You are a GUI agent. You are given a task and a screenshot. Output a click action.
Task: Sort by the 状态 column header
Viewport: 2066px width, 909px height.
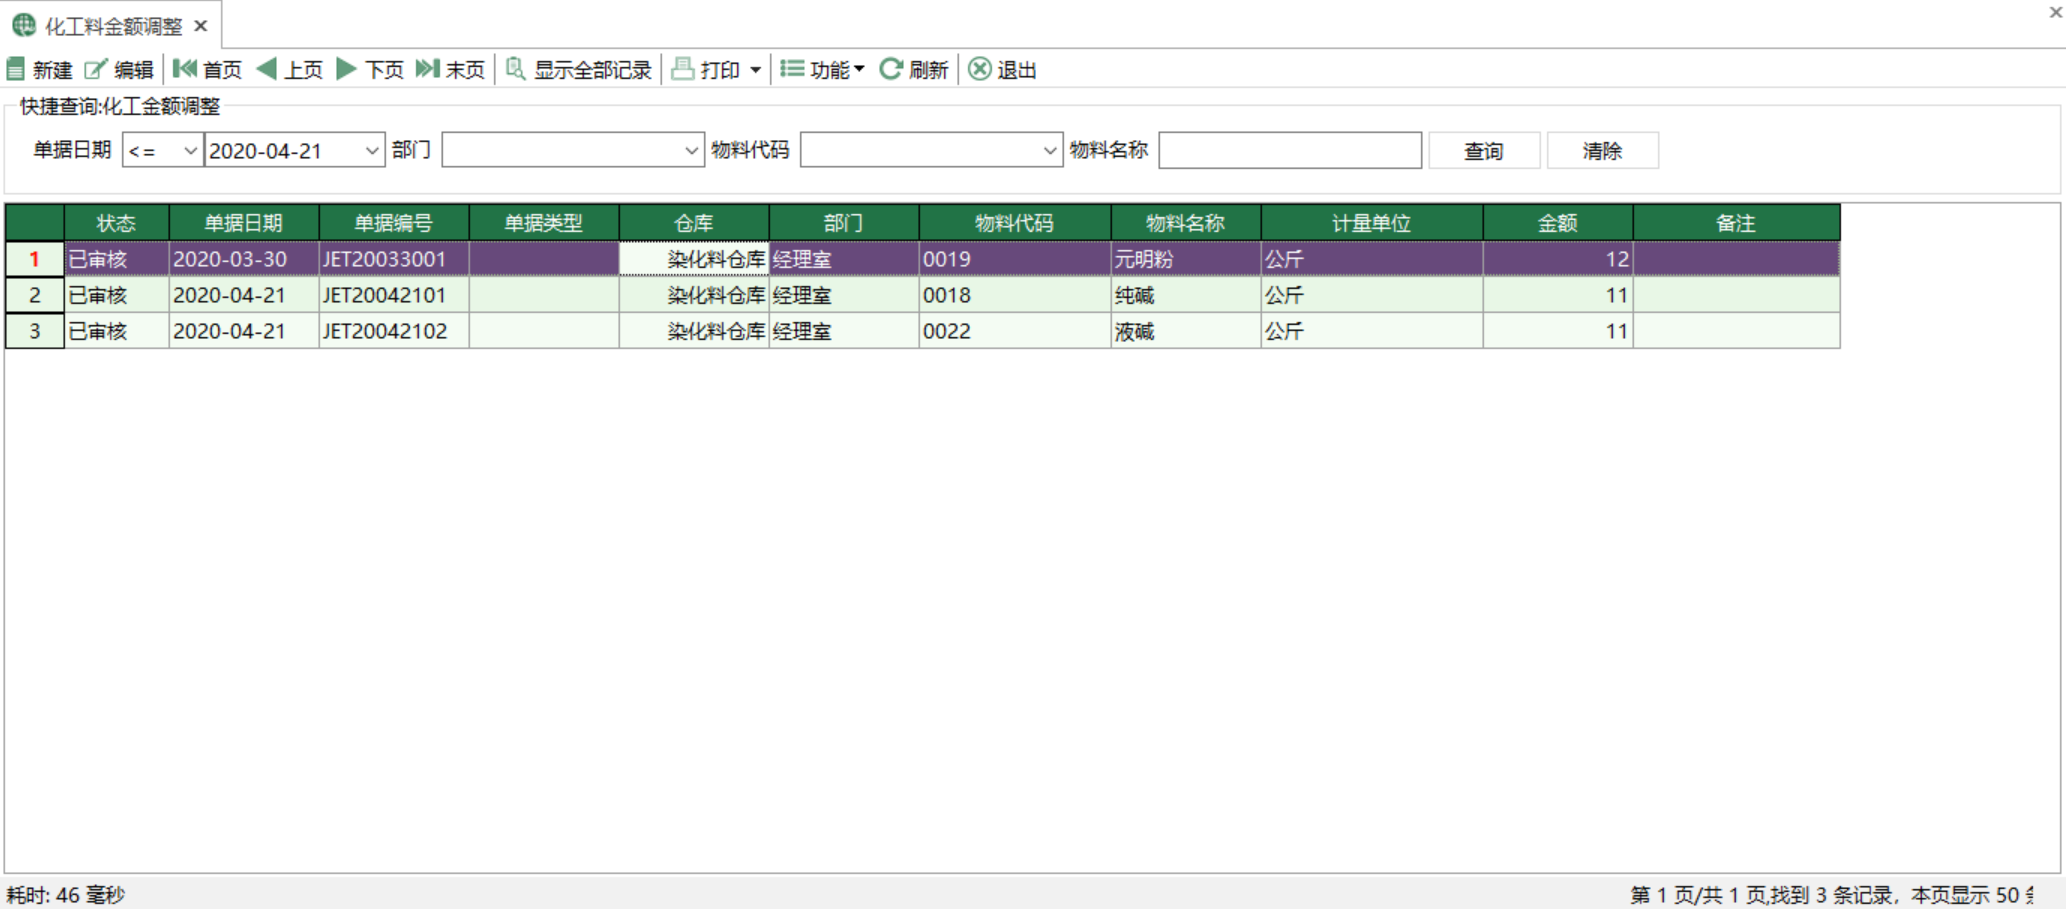117,223
